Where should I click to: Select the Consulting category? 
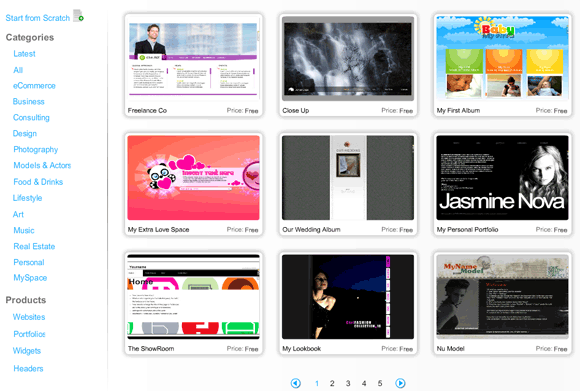pos(31,118)
